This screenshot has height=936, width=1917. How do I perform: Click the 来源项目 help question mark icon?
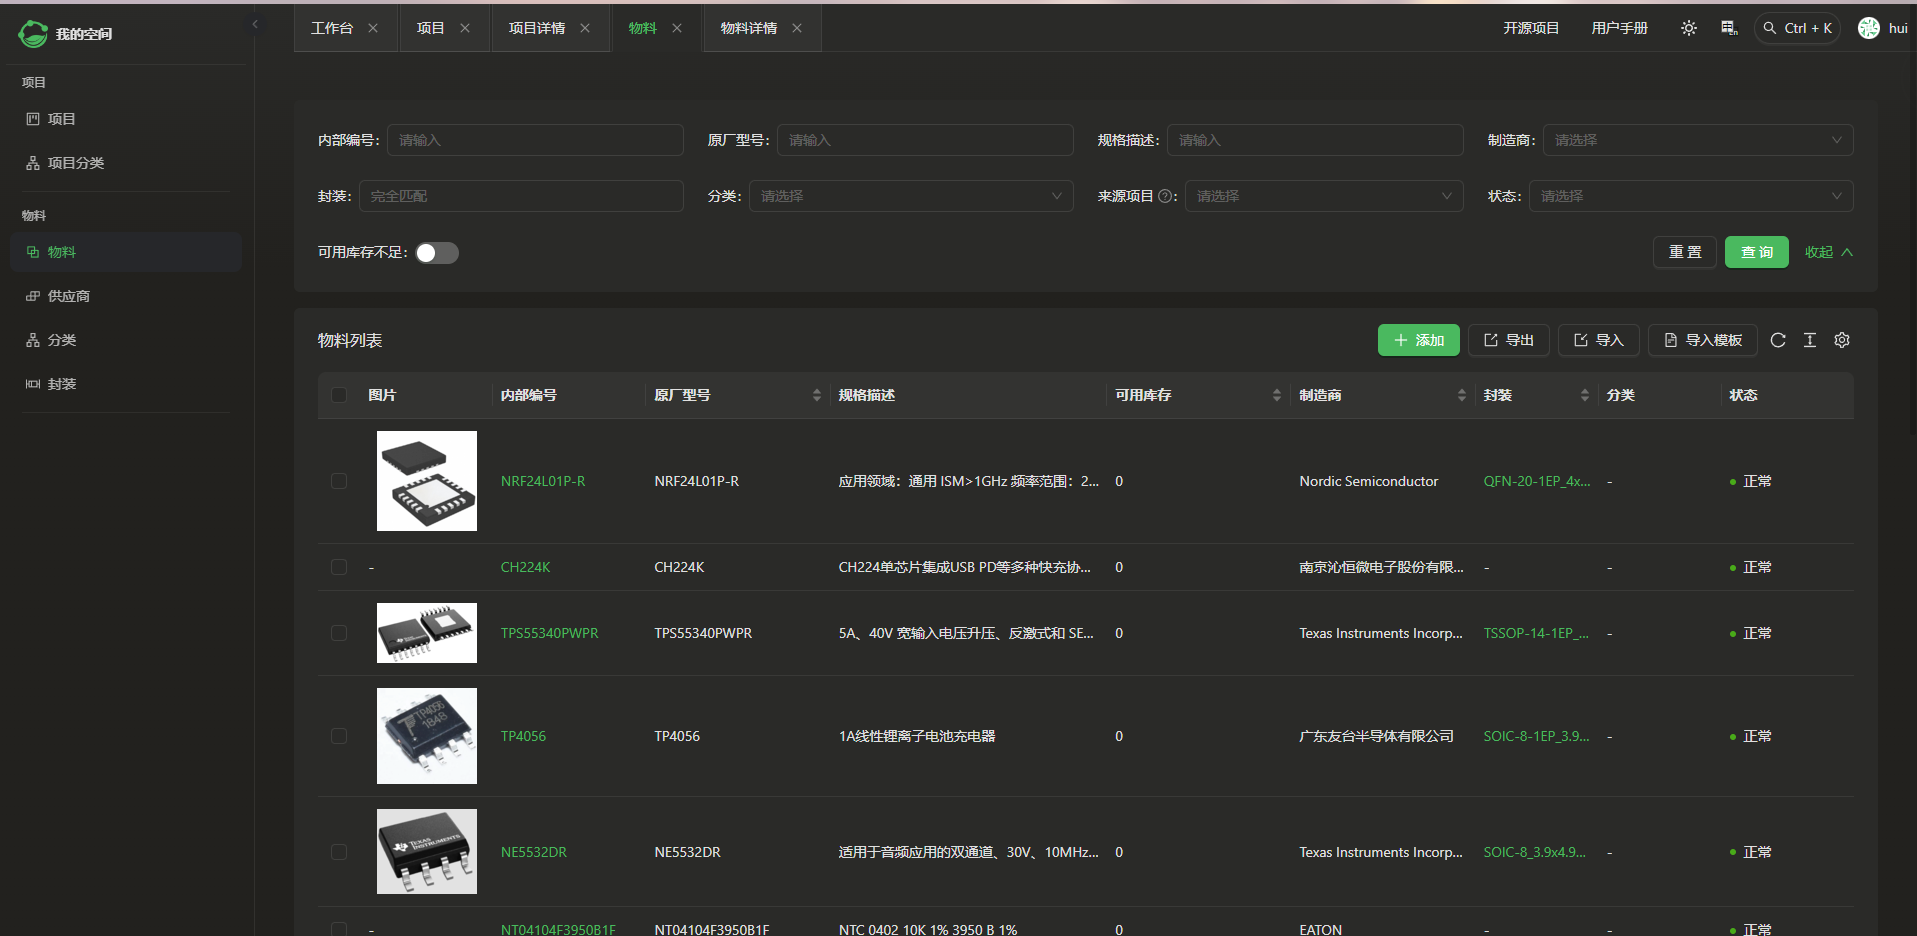(x=1165, y=197)
